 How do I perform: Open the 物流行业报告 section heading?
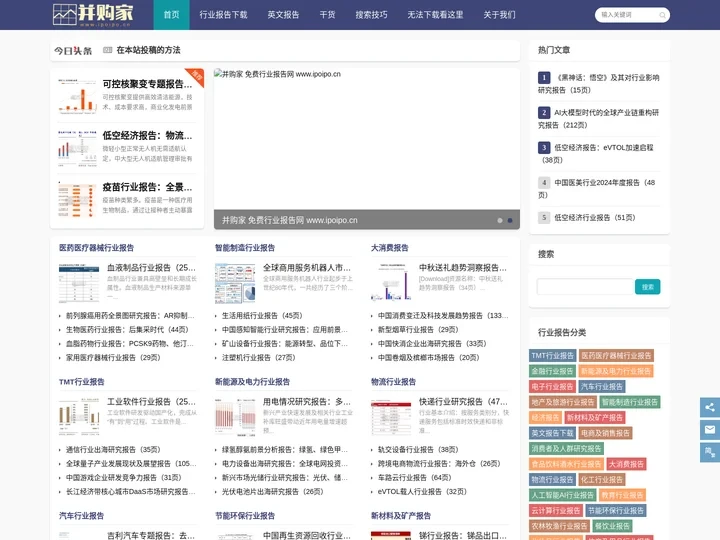[x=394, y=382]
